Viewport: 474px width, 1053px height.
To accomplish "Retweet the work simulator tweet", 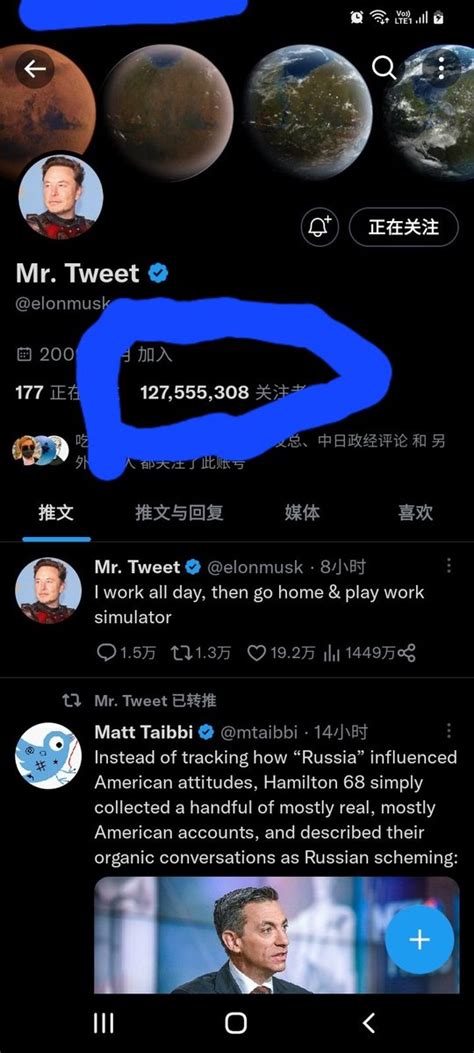I will (201, 653).
